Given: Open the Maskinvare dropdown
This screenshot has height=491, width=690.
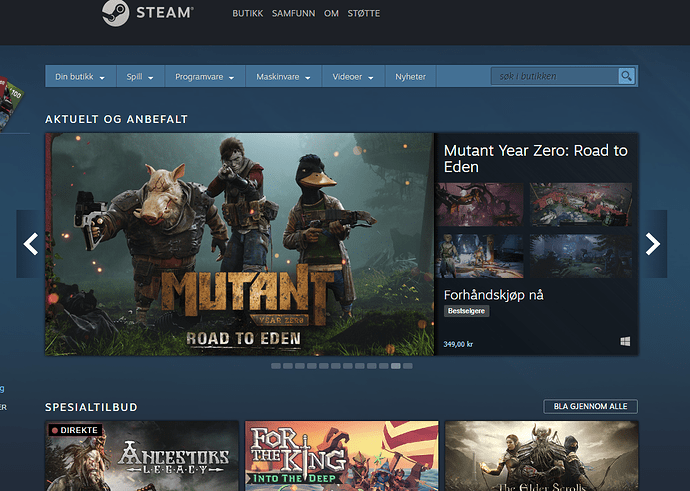Looking at the screenshot, I should coord(283,77).
